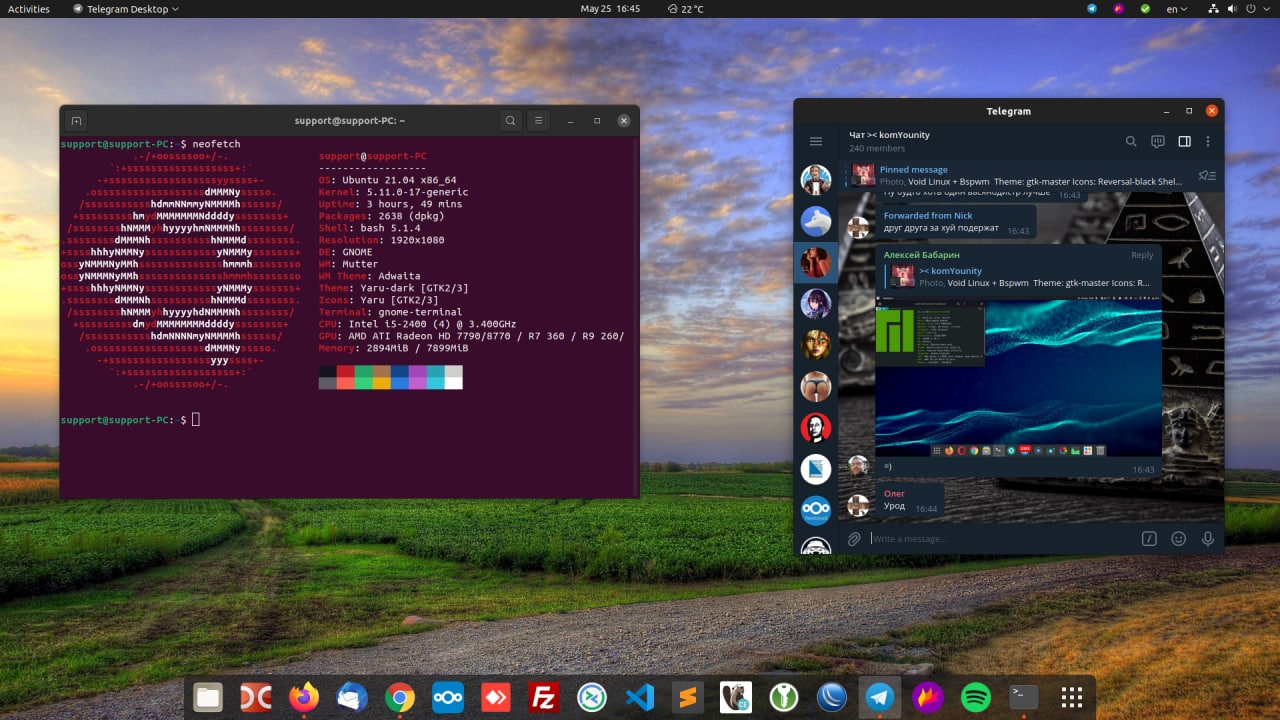
Task: Search in the komYounity chat
Action: tap(1131, 141)
